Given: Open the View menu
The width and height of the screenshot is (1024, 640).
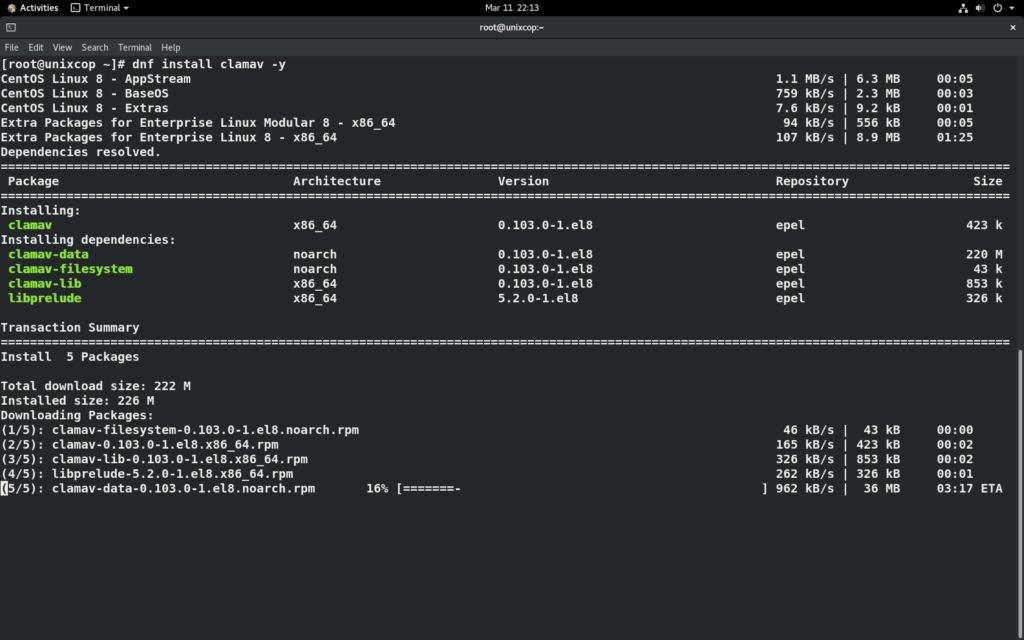Looking at the screenshot, I should [62, 48].
